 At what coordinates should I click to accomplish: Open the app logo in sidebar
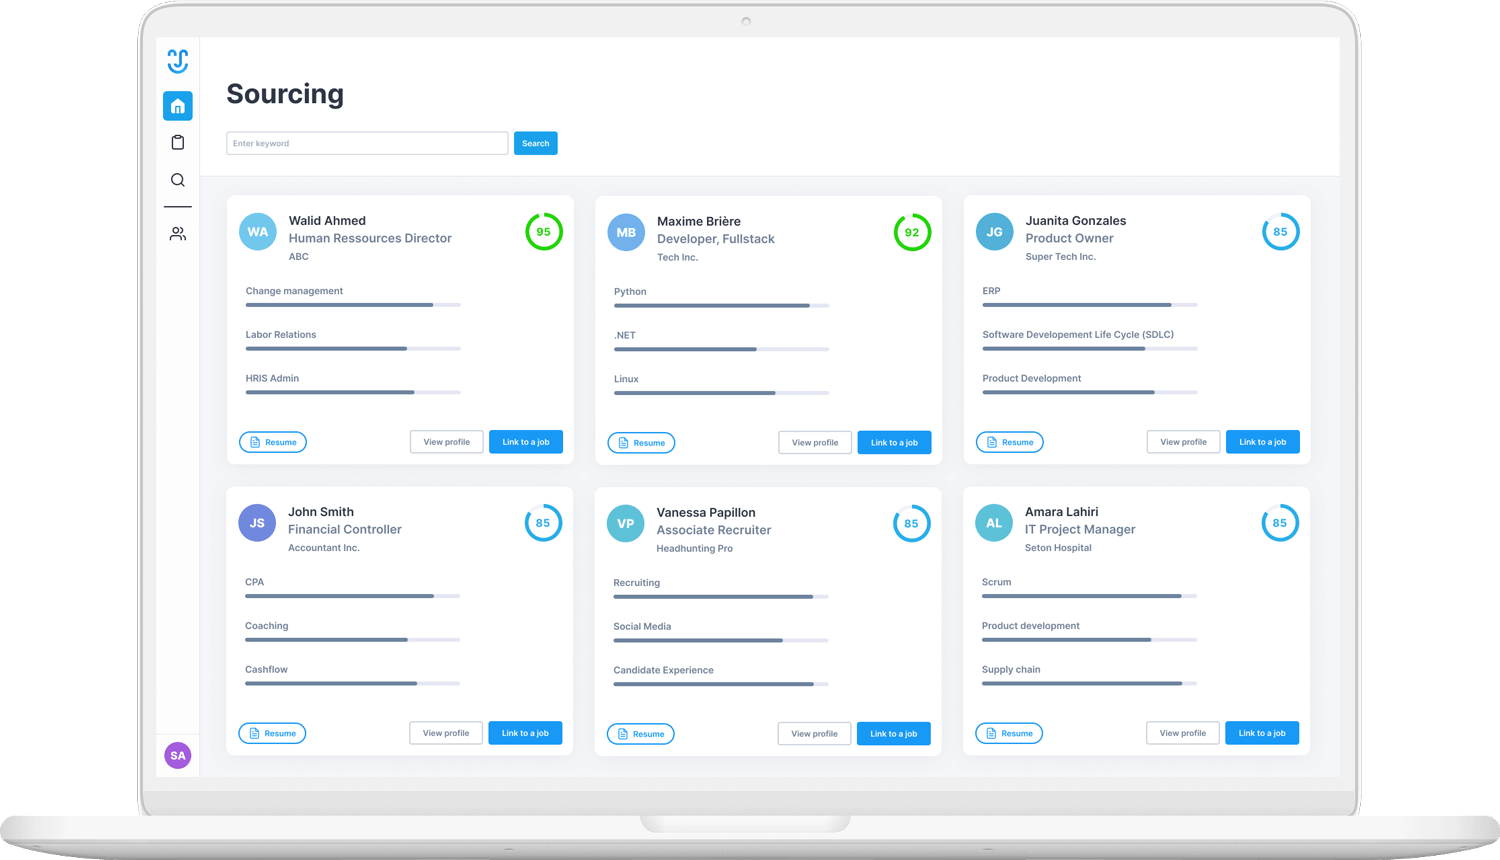(x=178, y=61)
